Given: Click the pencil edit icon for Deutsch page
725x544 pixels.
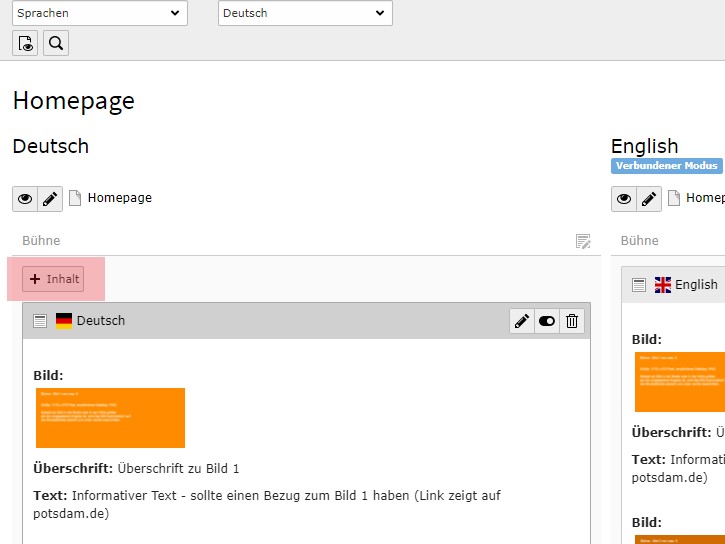Looking at the screenshot, I should [50, 198].
